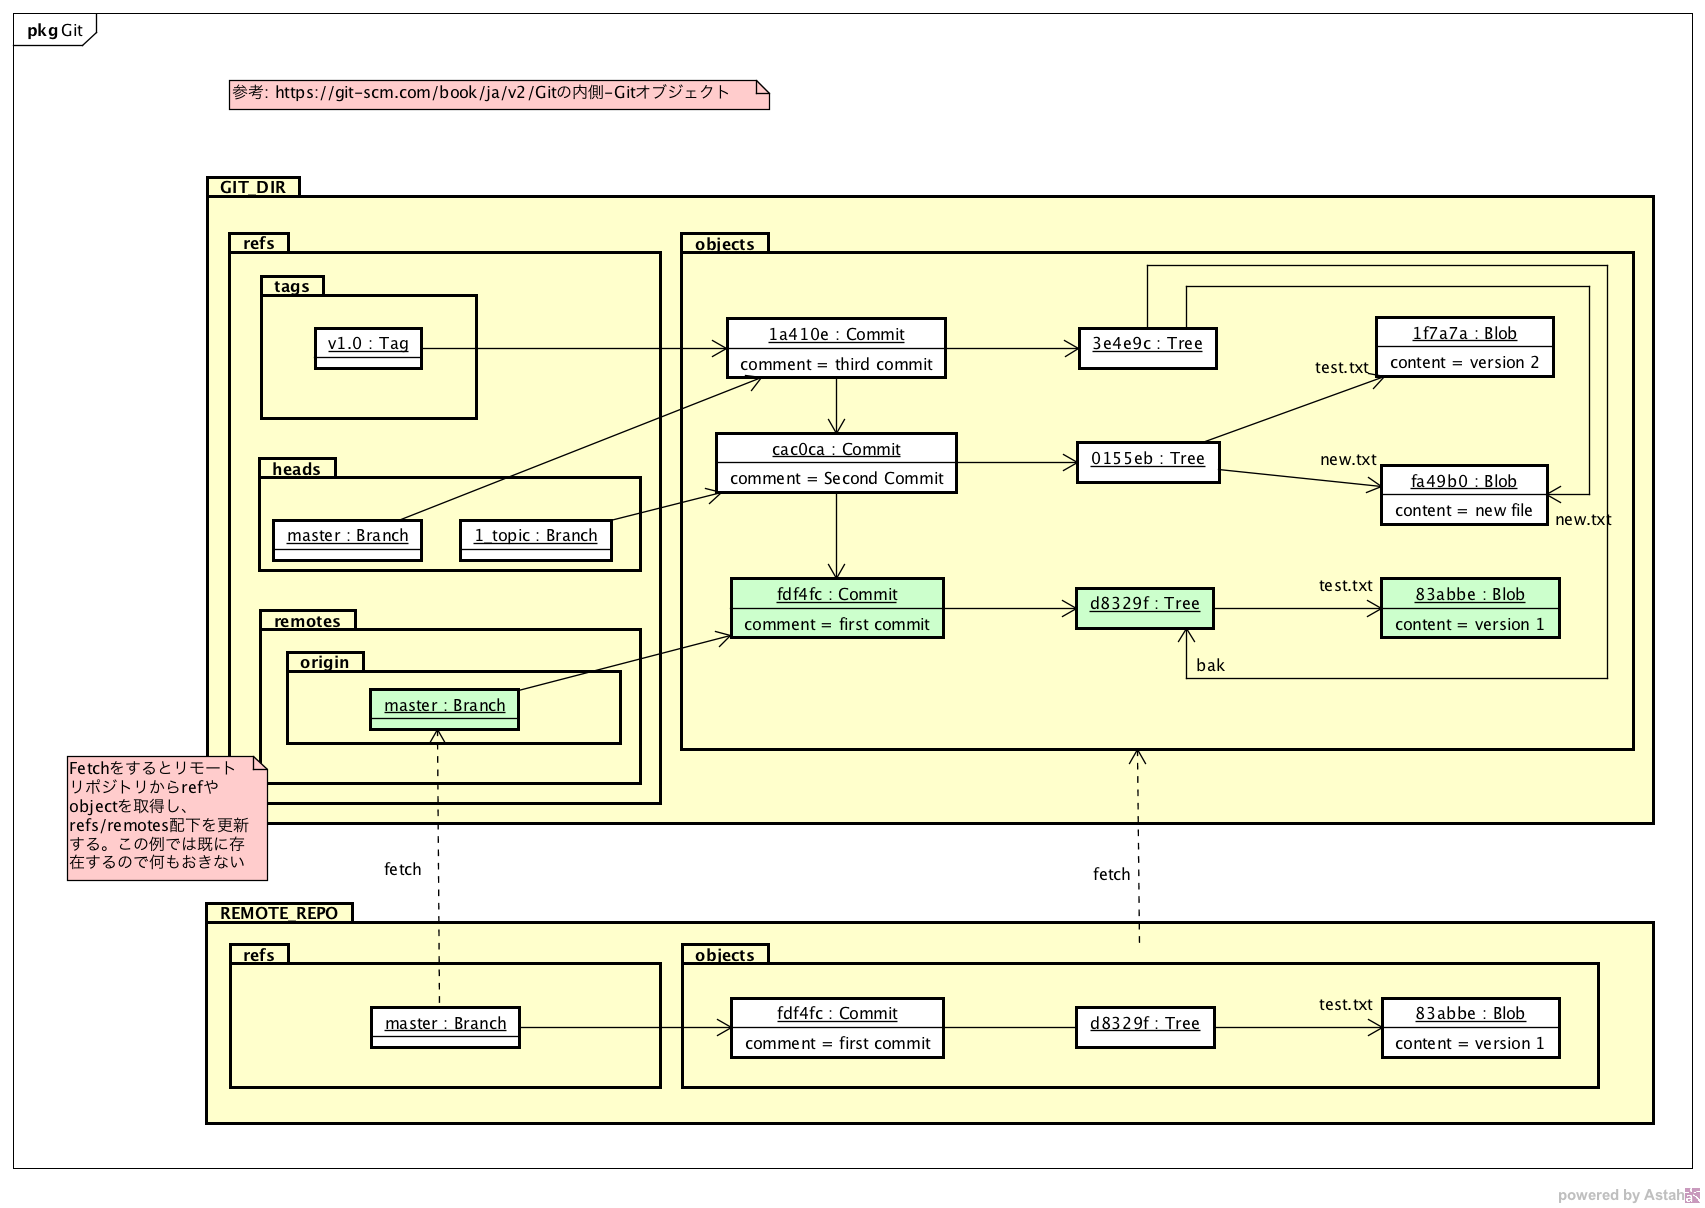The height and width of the screenshot is (1208, 1705).
Task: Select the pink Fetch explanation note
Action: pos(167,818)
